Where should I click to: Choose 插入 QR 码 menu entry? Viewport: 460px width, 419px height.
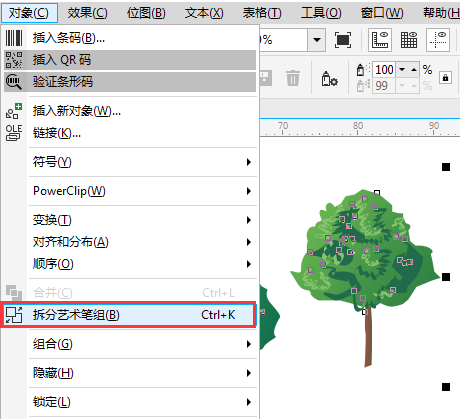(130, 60)
